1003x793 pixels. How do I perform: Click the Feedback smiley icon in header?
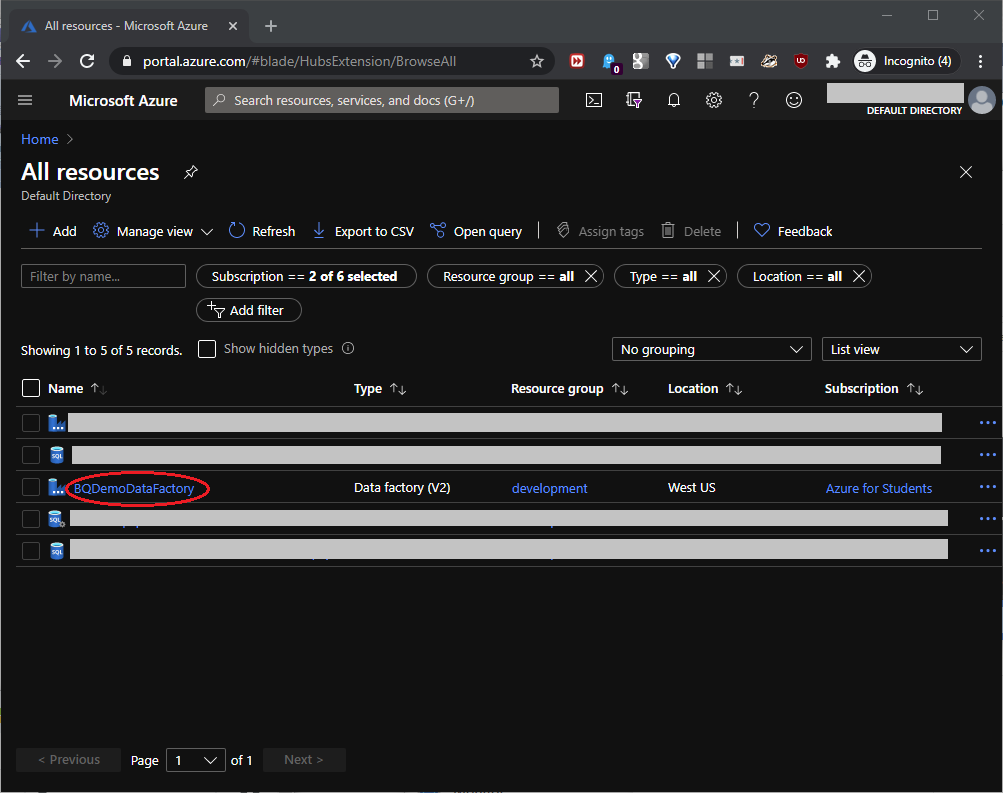tap(794, 100)
